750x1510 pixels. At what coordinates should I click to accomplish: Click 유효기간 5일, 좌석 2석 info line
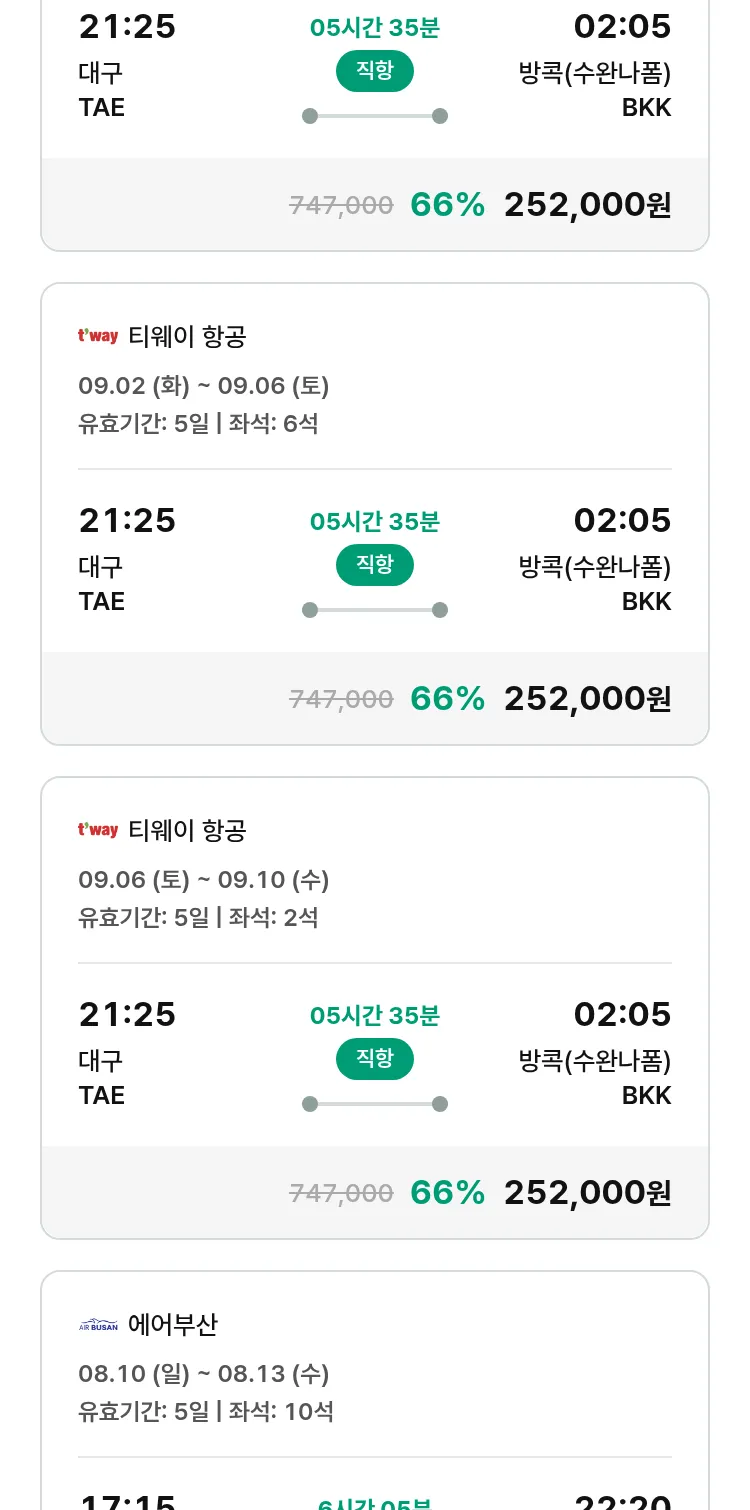[x=198, y=918]
